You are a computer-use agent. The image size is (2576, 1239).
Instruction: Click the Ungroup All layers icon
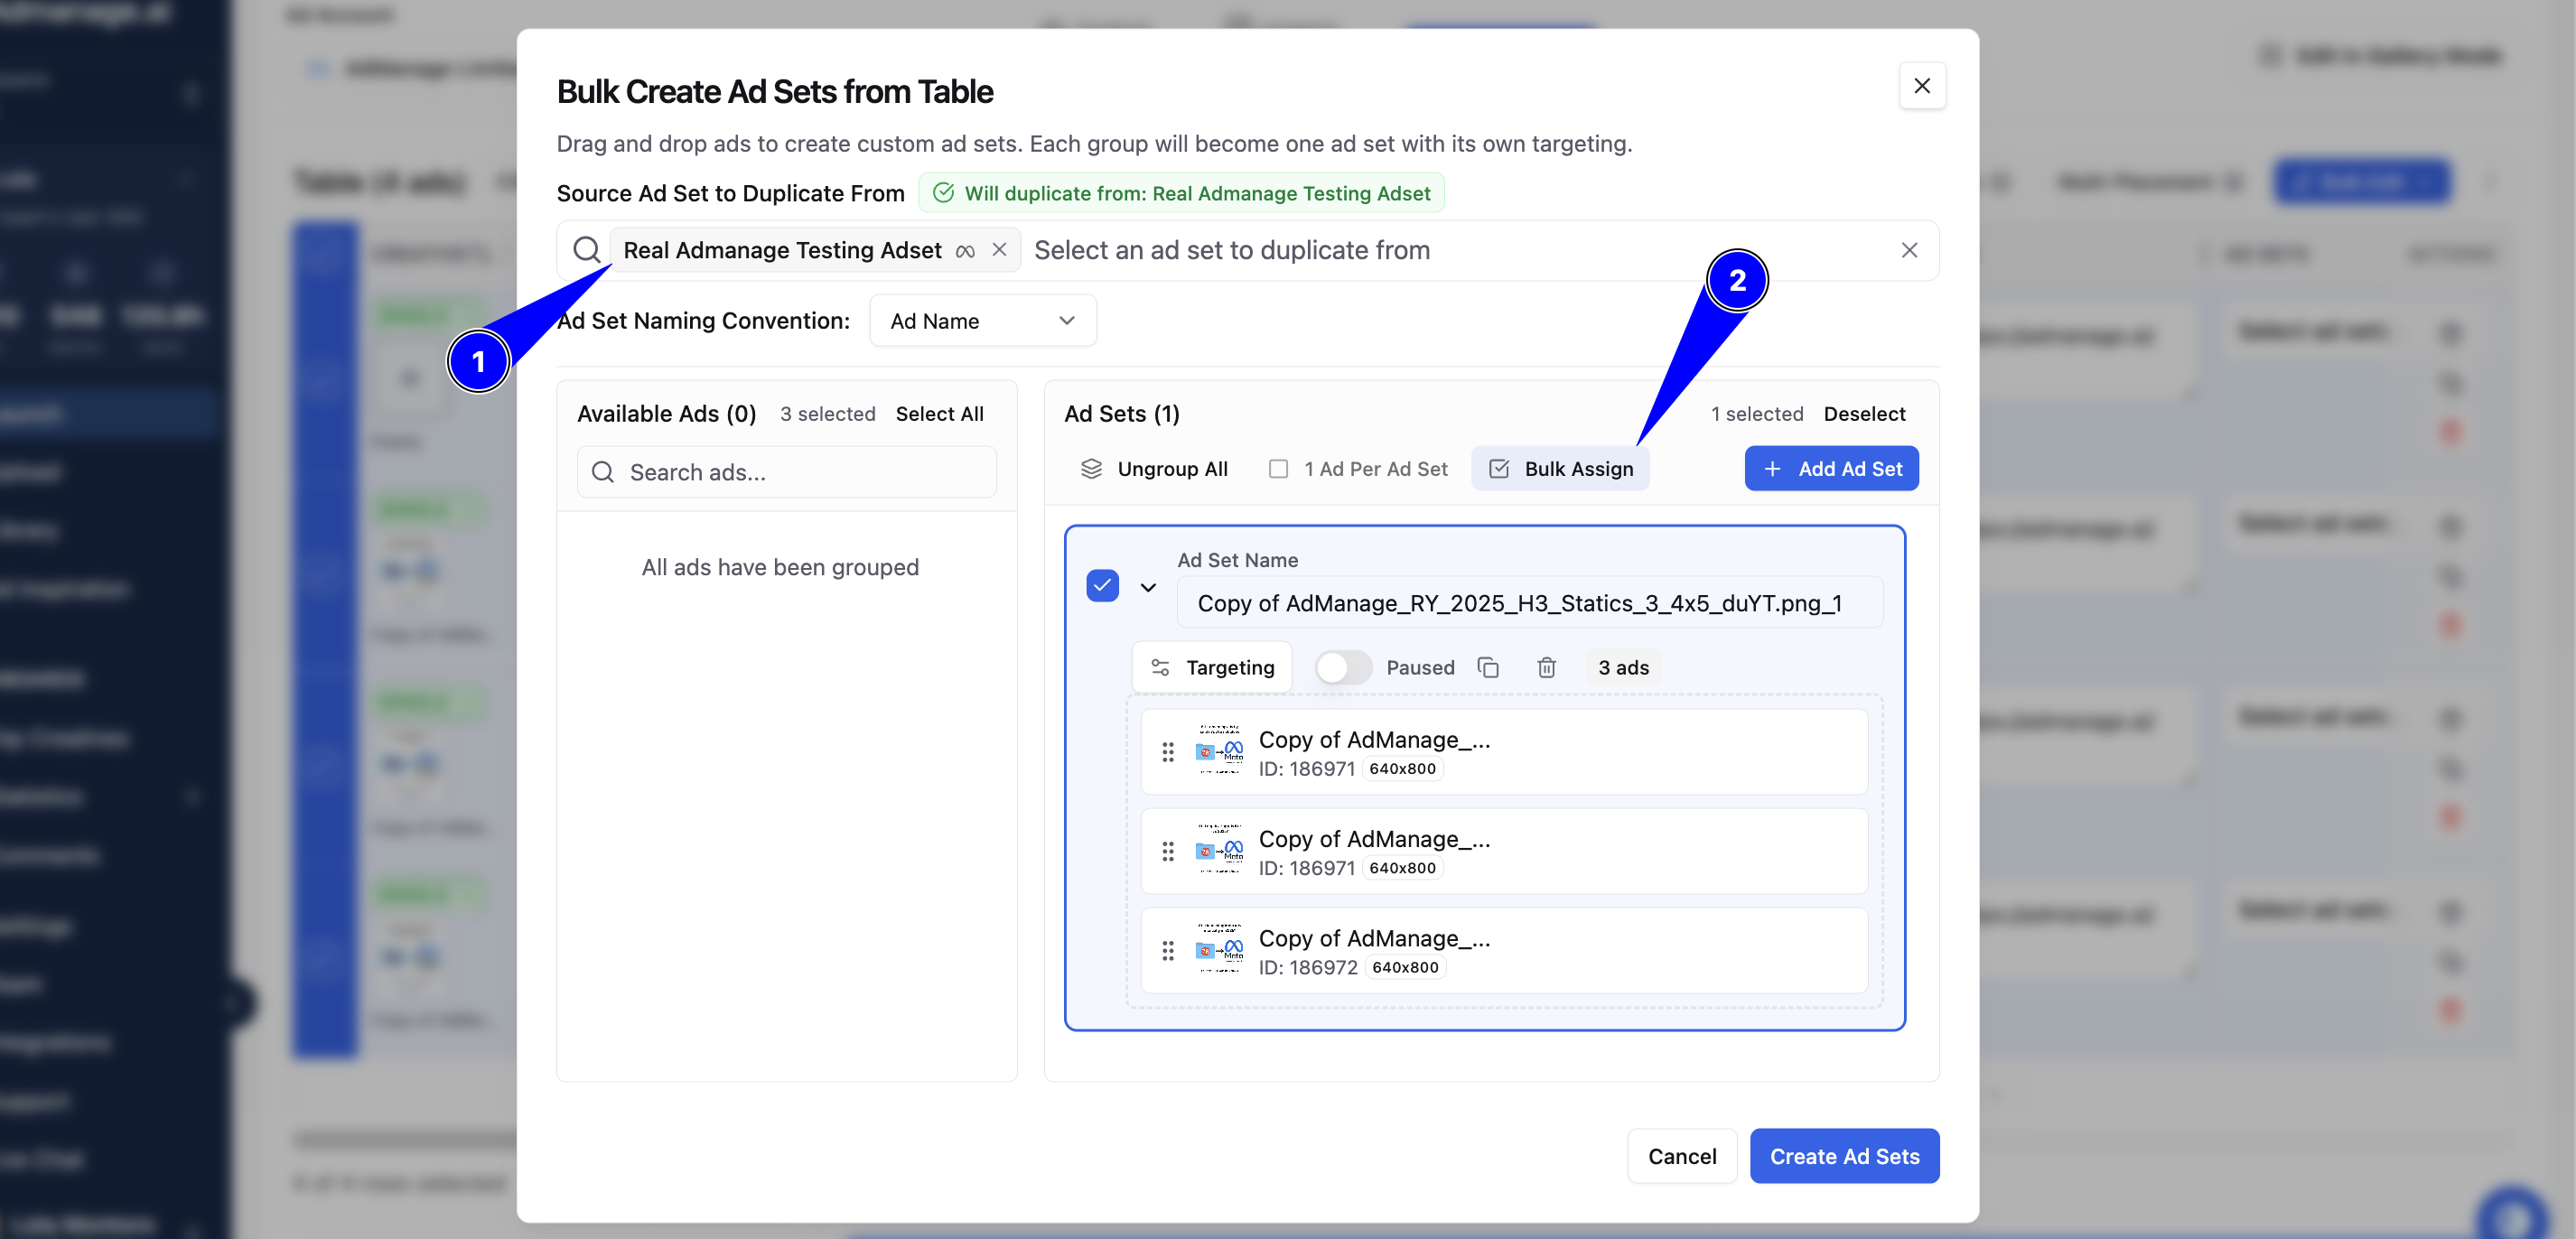click(x=1091, y=469)
